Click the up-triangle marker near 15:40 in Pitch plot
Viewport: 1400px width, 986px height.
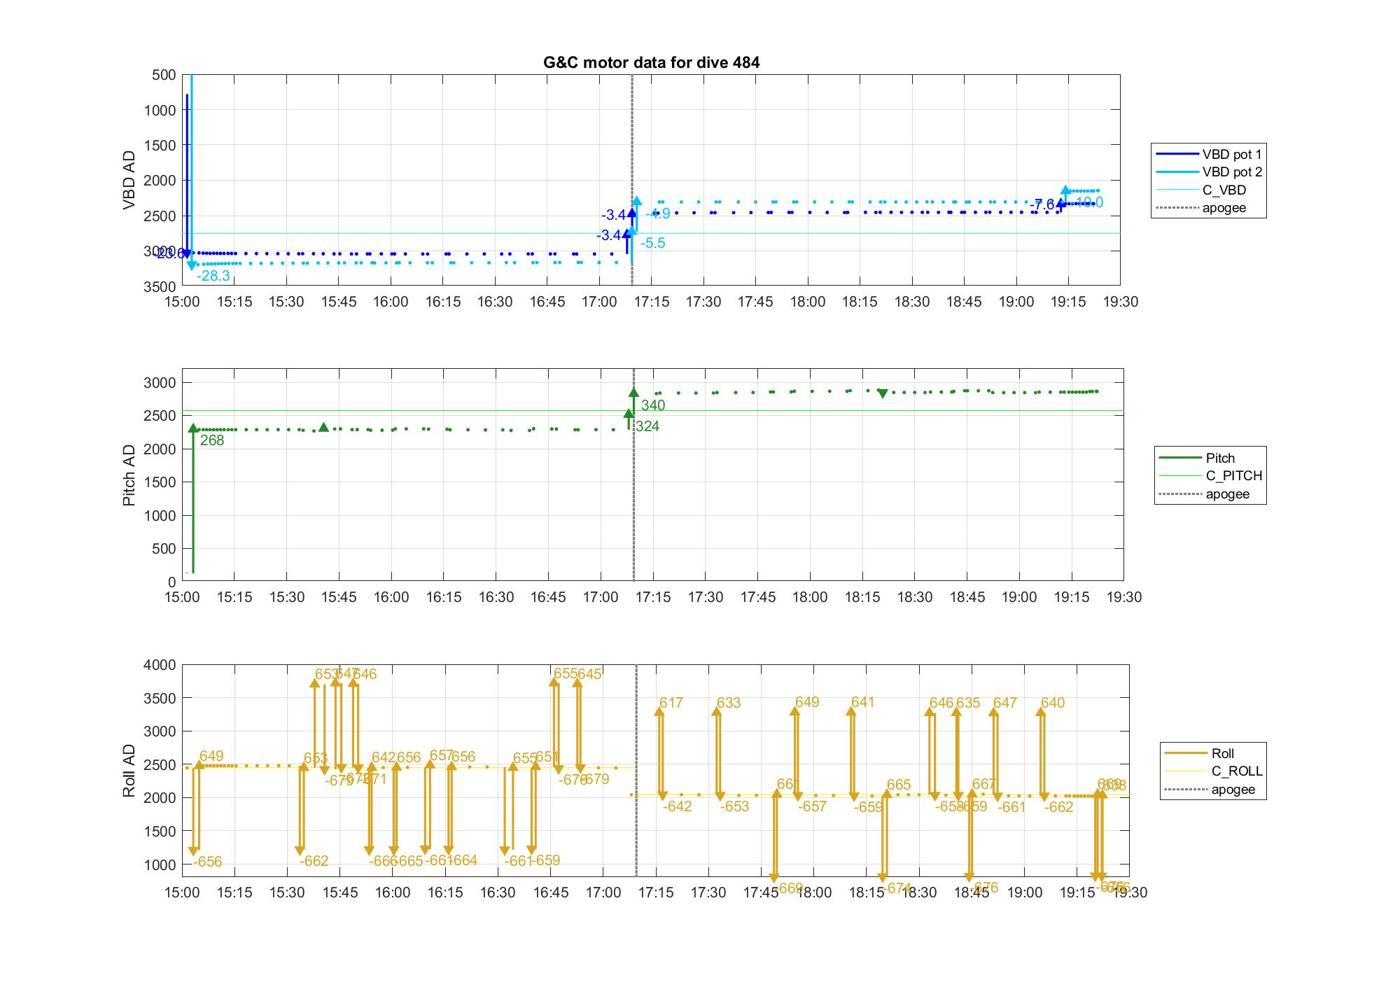(x=323, y=427)
